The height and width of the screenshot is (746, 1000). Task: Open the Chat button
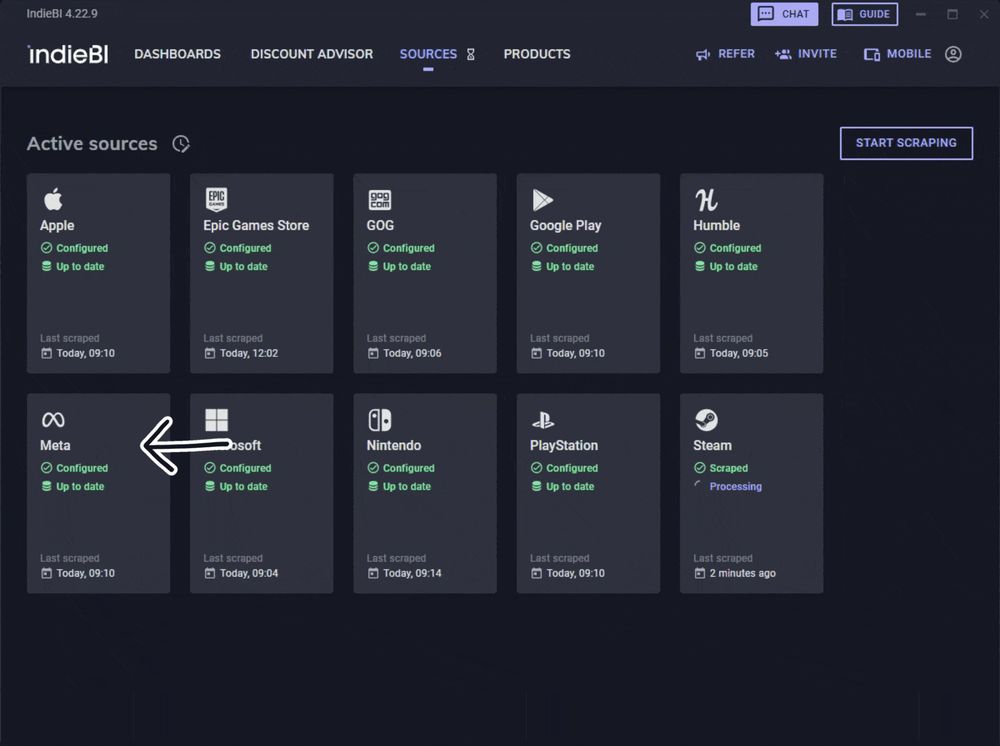[784, 14]
